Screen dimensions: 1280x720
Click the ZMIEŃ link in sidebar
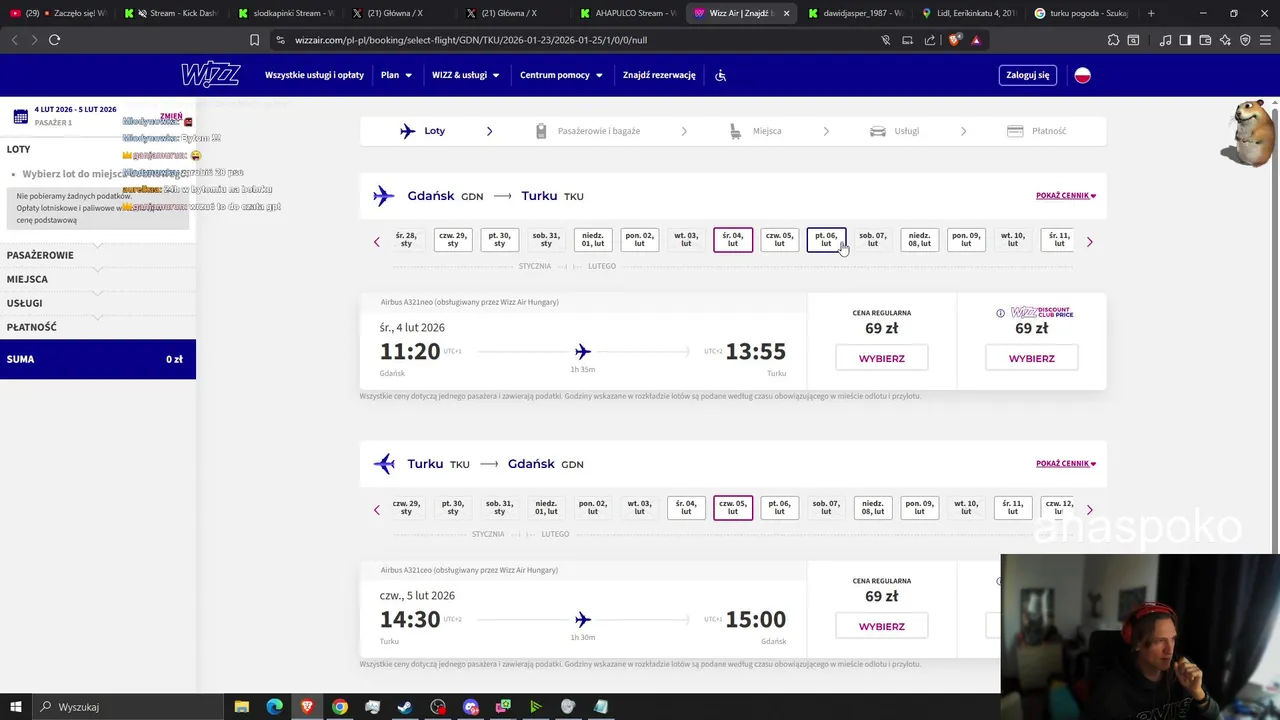point(171,116)
